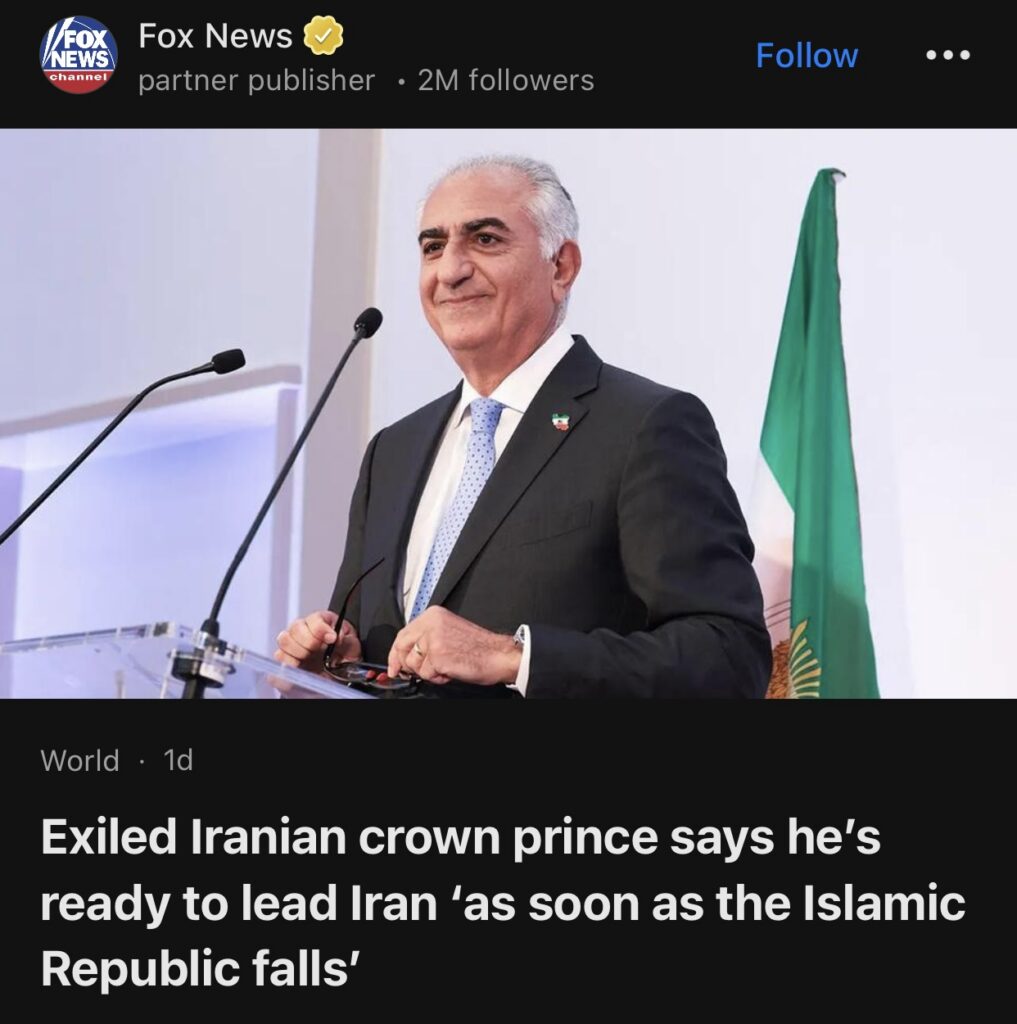Open the World category tag
Viewport: 1017px width, 1024px height.
[80, 760]
